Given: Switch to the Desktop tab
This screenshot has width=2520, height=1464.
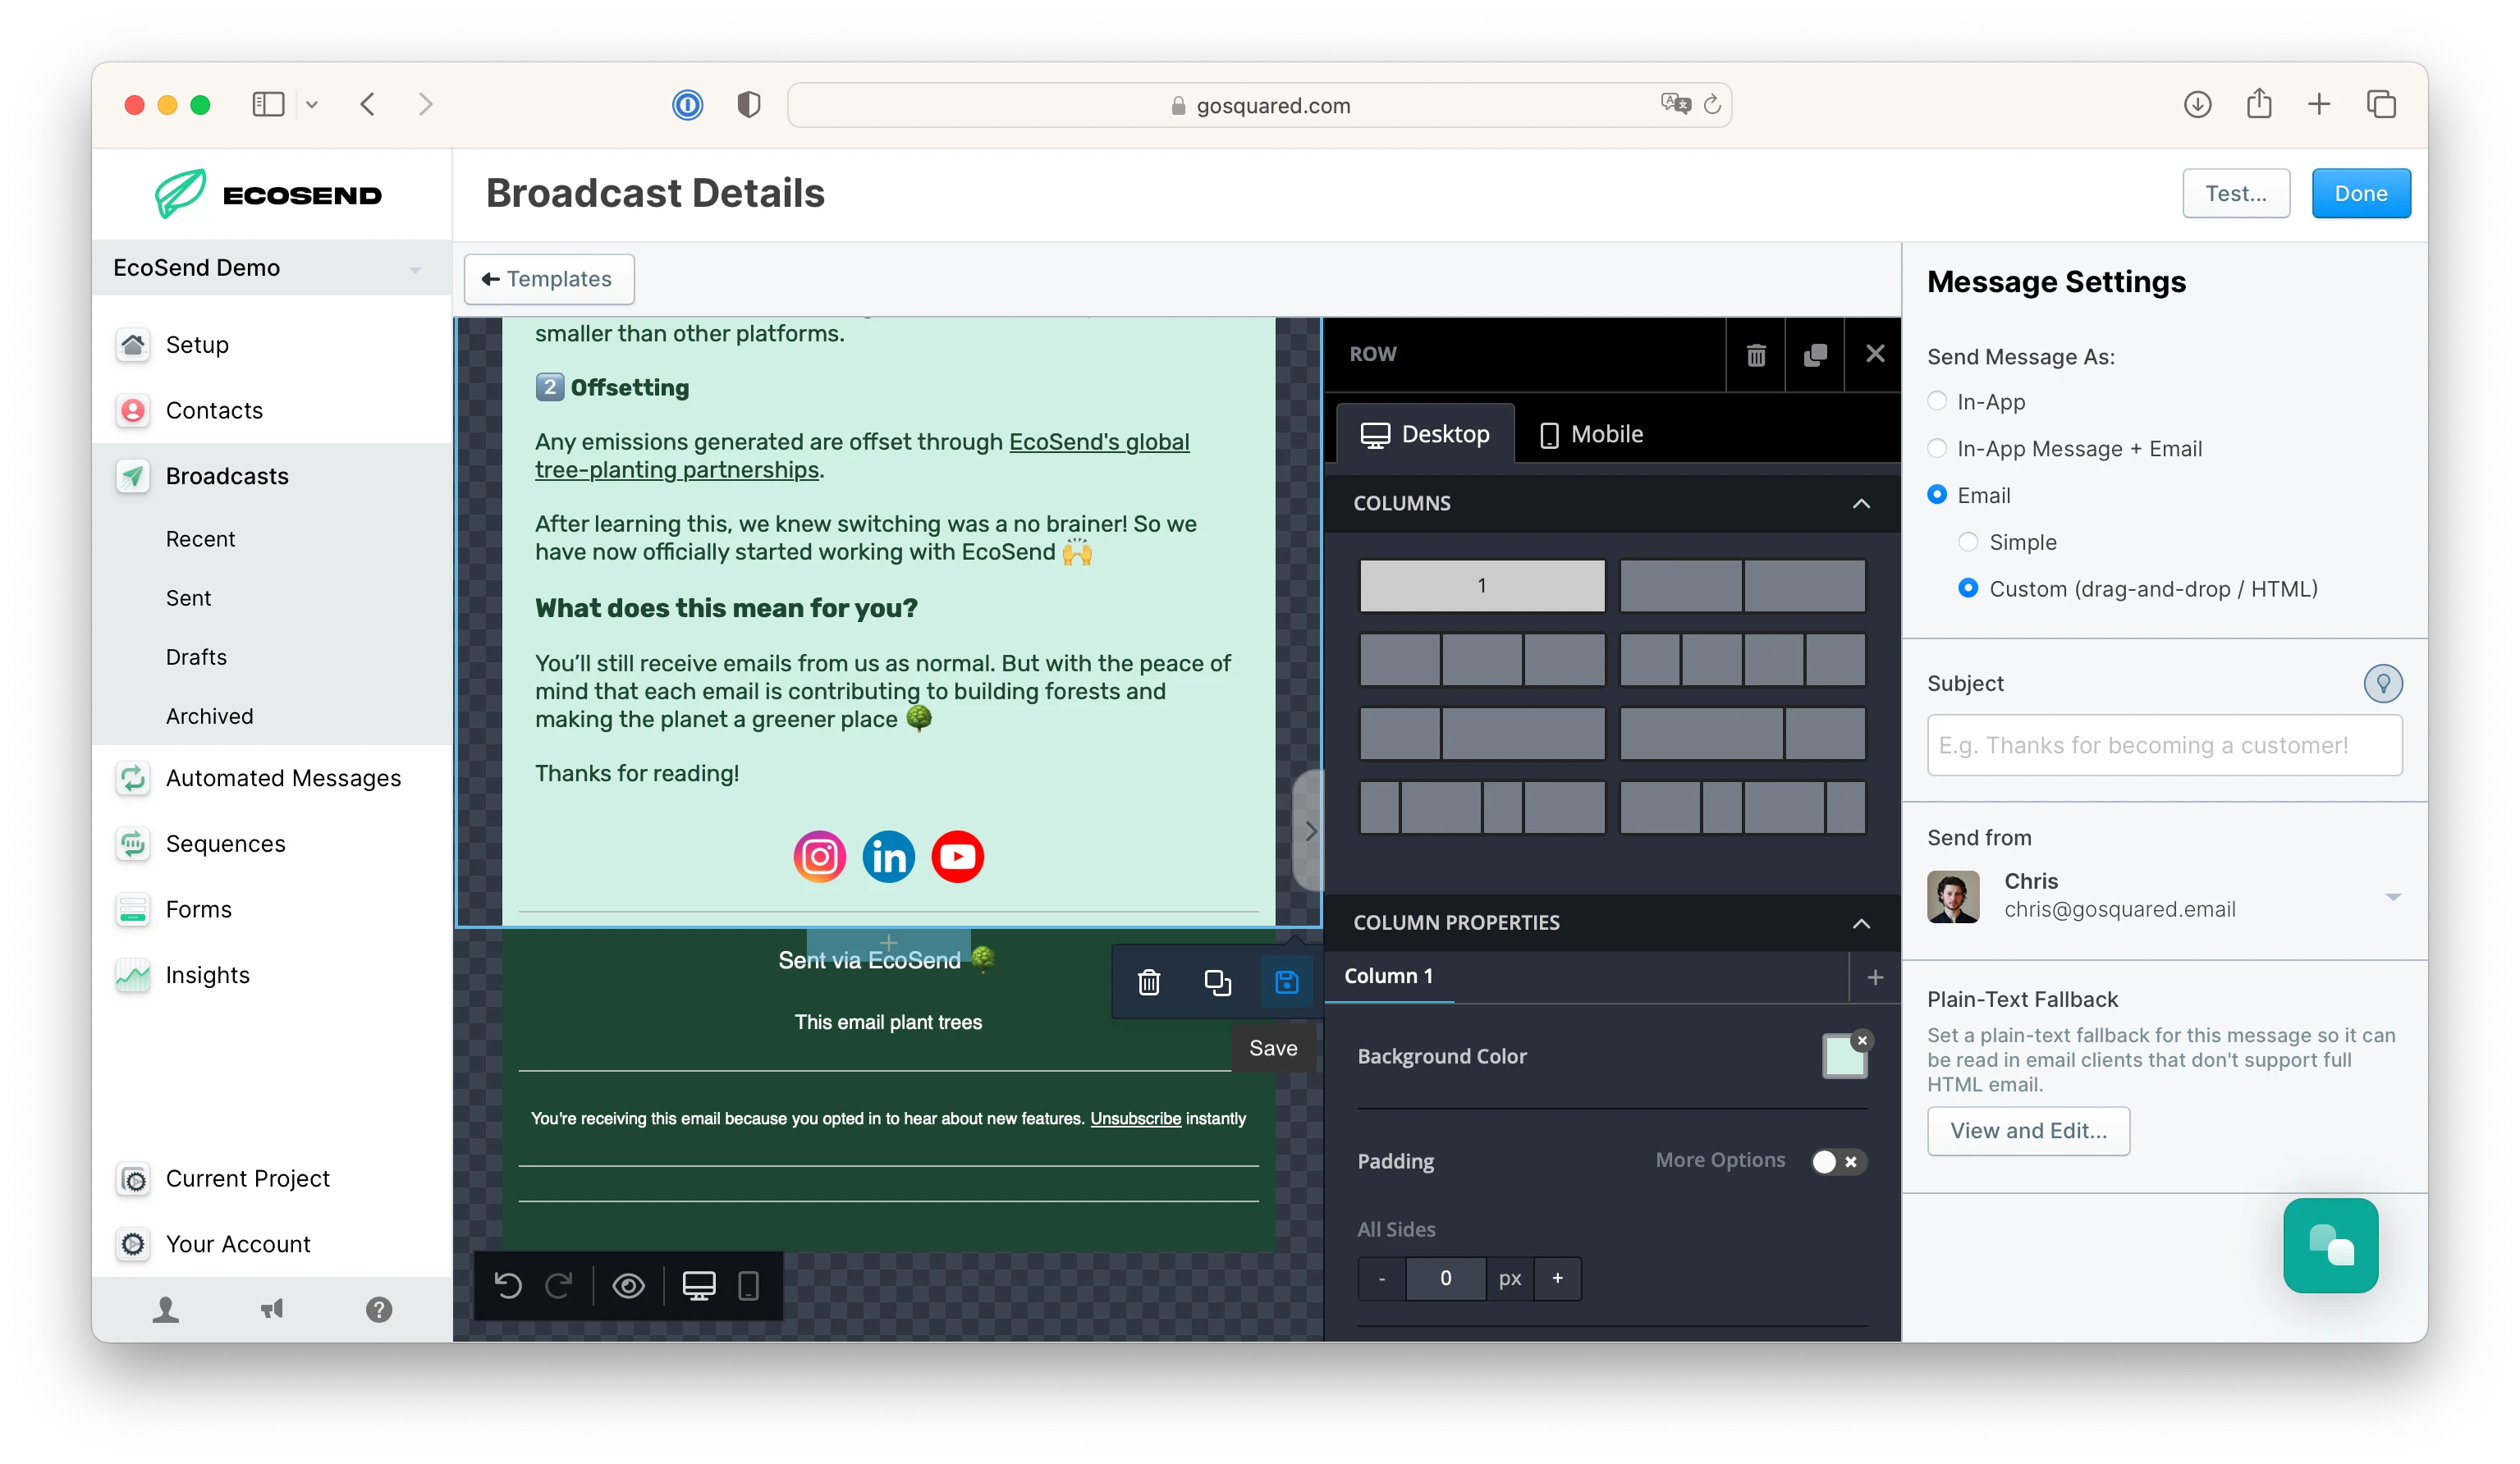Looking at the screenshot, I should [1425, 434].
